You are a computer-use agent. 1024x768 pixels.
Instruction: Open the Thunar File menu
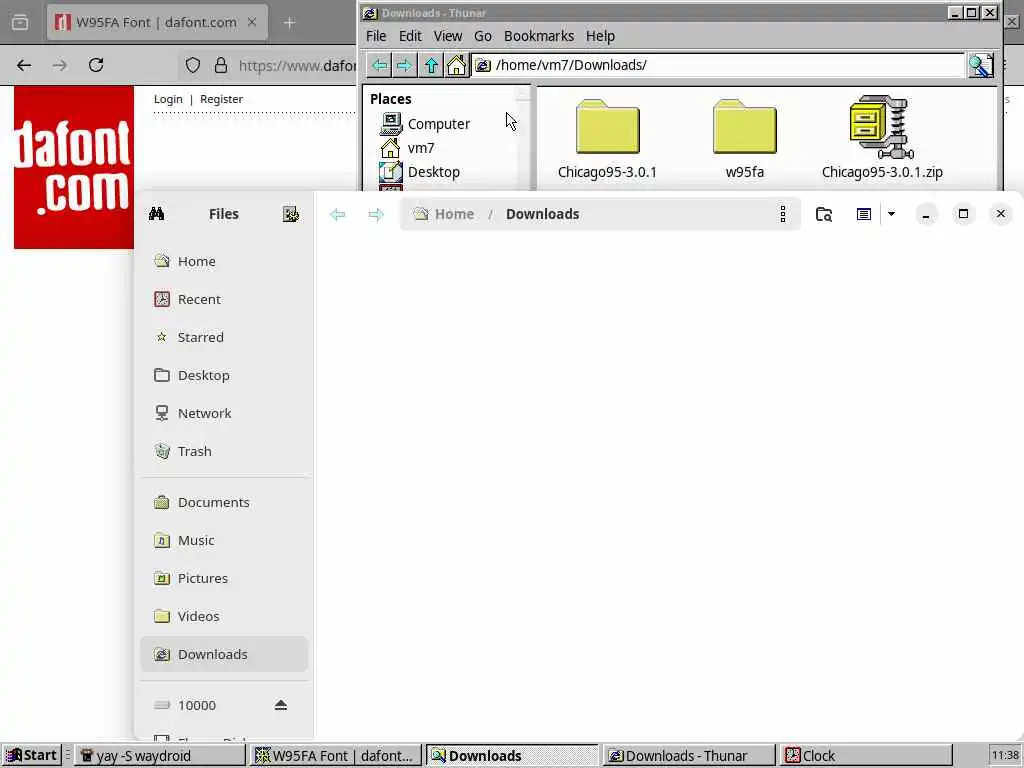point(376,36)
